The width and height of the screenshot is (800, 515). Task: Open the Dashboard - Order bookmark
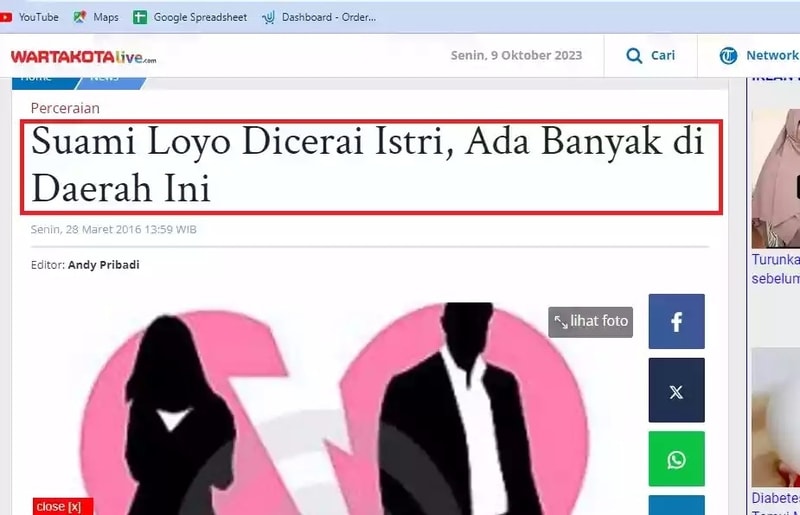click(x=319, y=17)
